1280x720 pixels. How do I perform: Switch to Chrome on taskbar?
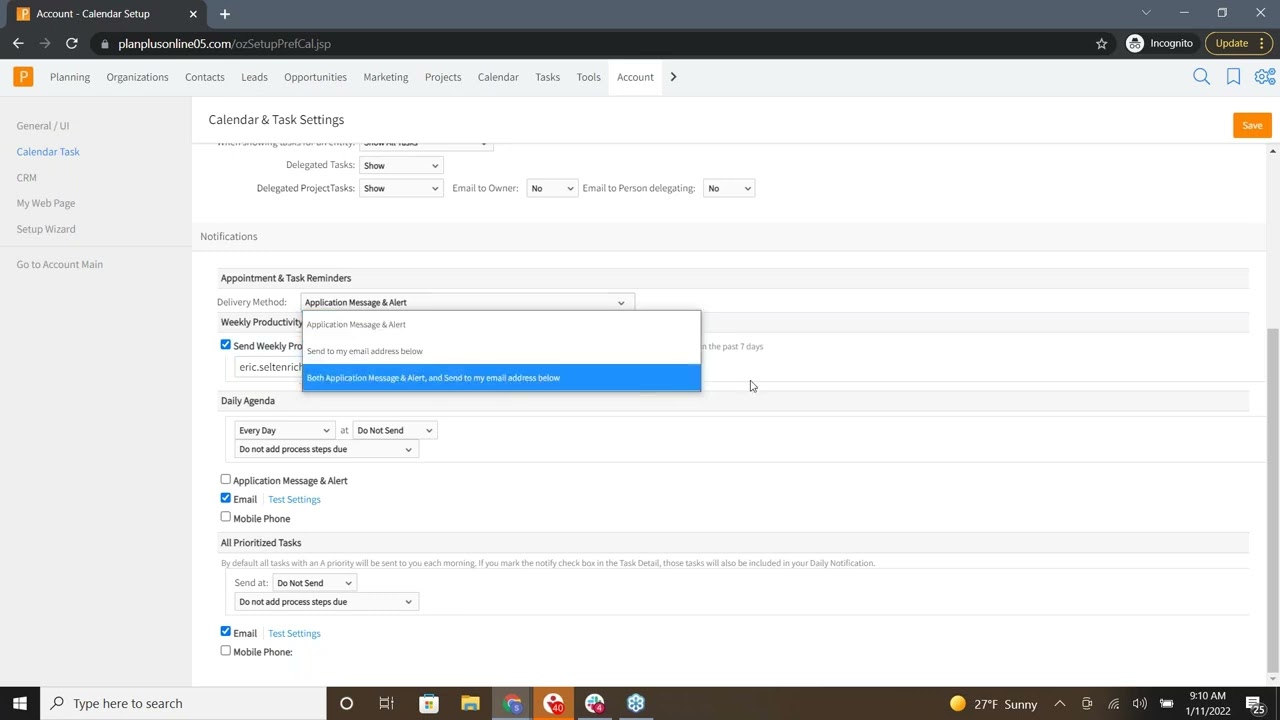tap(512, 703)
